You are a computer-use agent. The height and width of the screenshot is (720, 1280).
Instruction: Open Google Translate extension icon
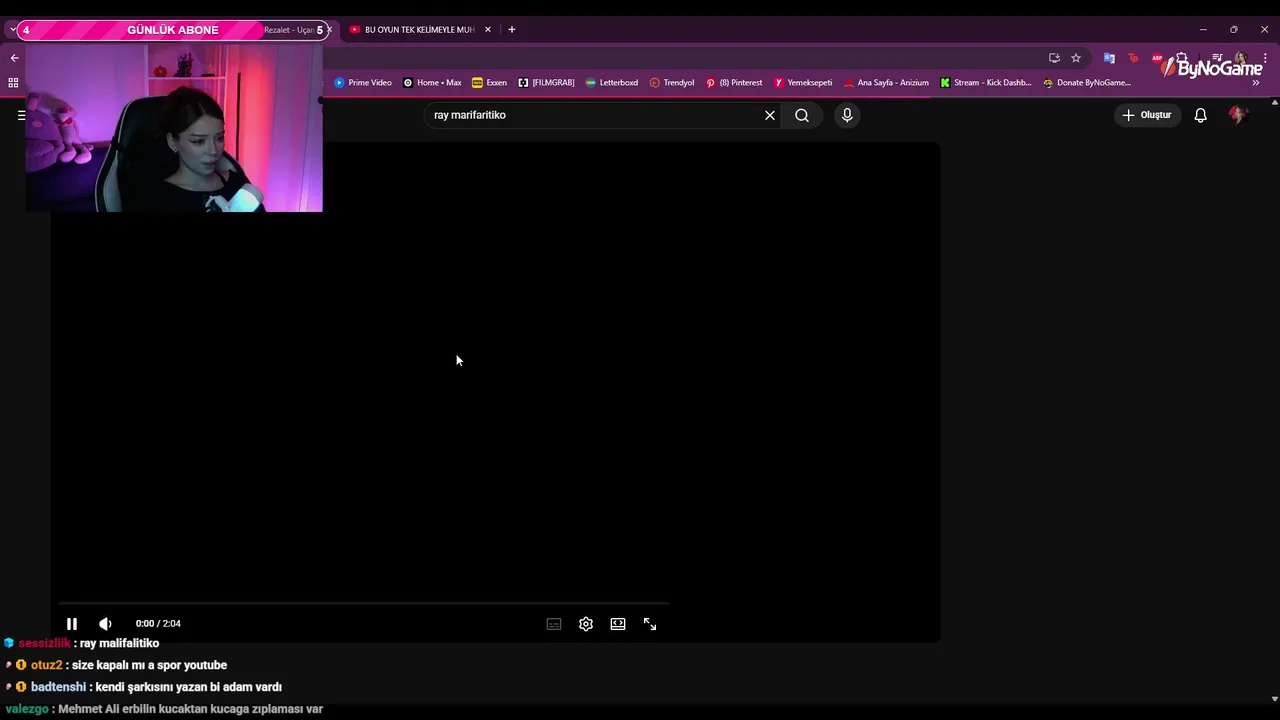(1109, 58)
